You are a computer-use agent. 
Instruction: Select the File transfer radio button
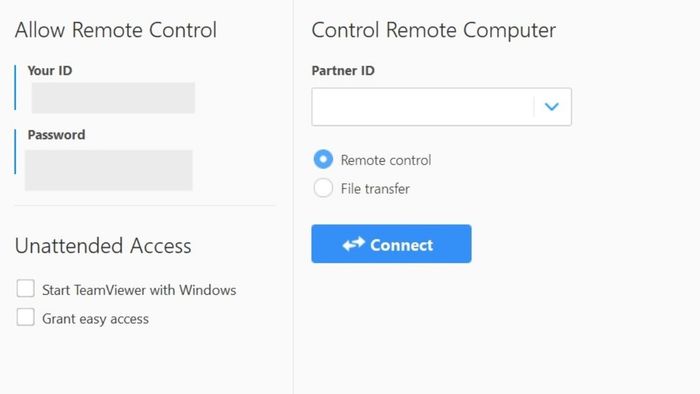point(323,188)
